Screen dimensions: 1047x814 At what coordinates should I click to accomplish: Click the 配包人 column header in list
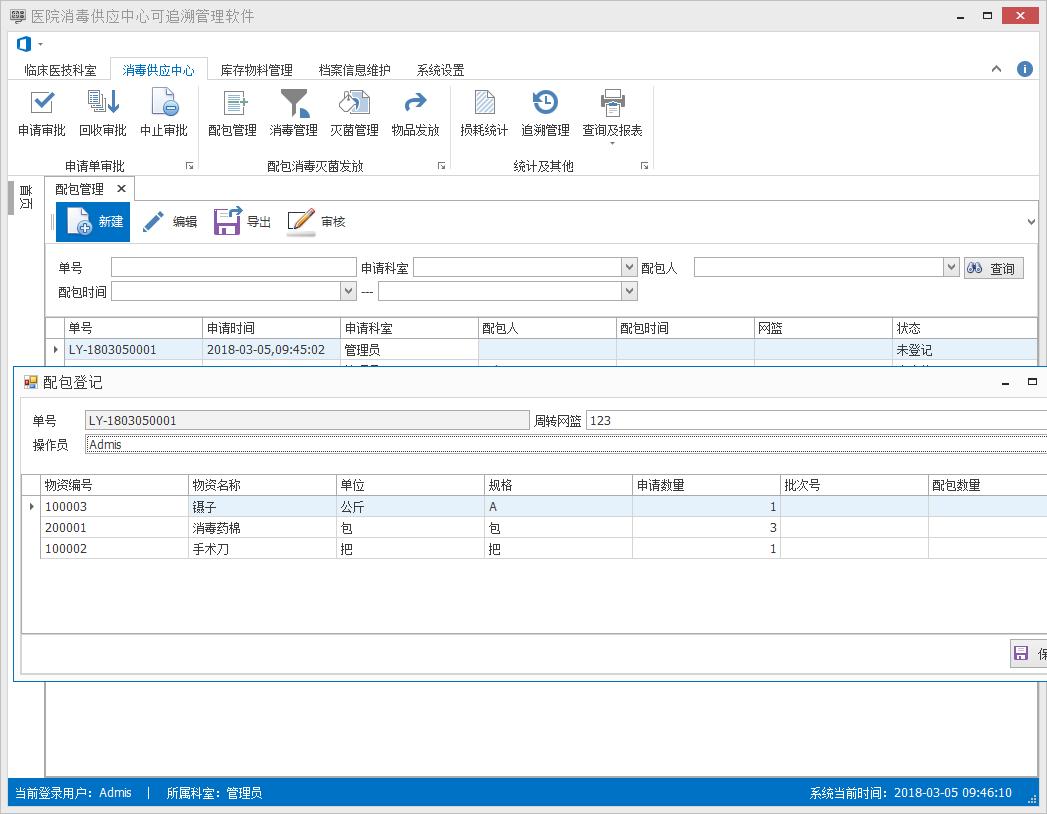click(x=548, y=328)
